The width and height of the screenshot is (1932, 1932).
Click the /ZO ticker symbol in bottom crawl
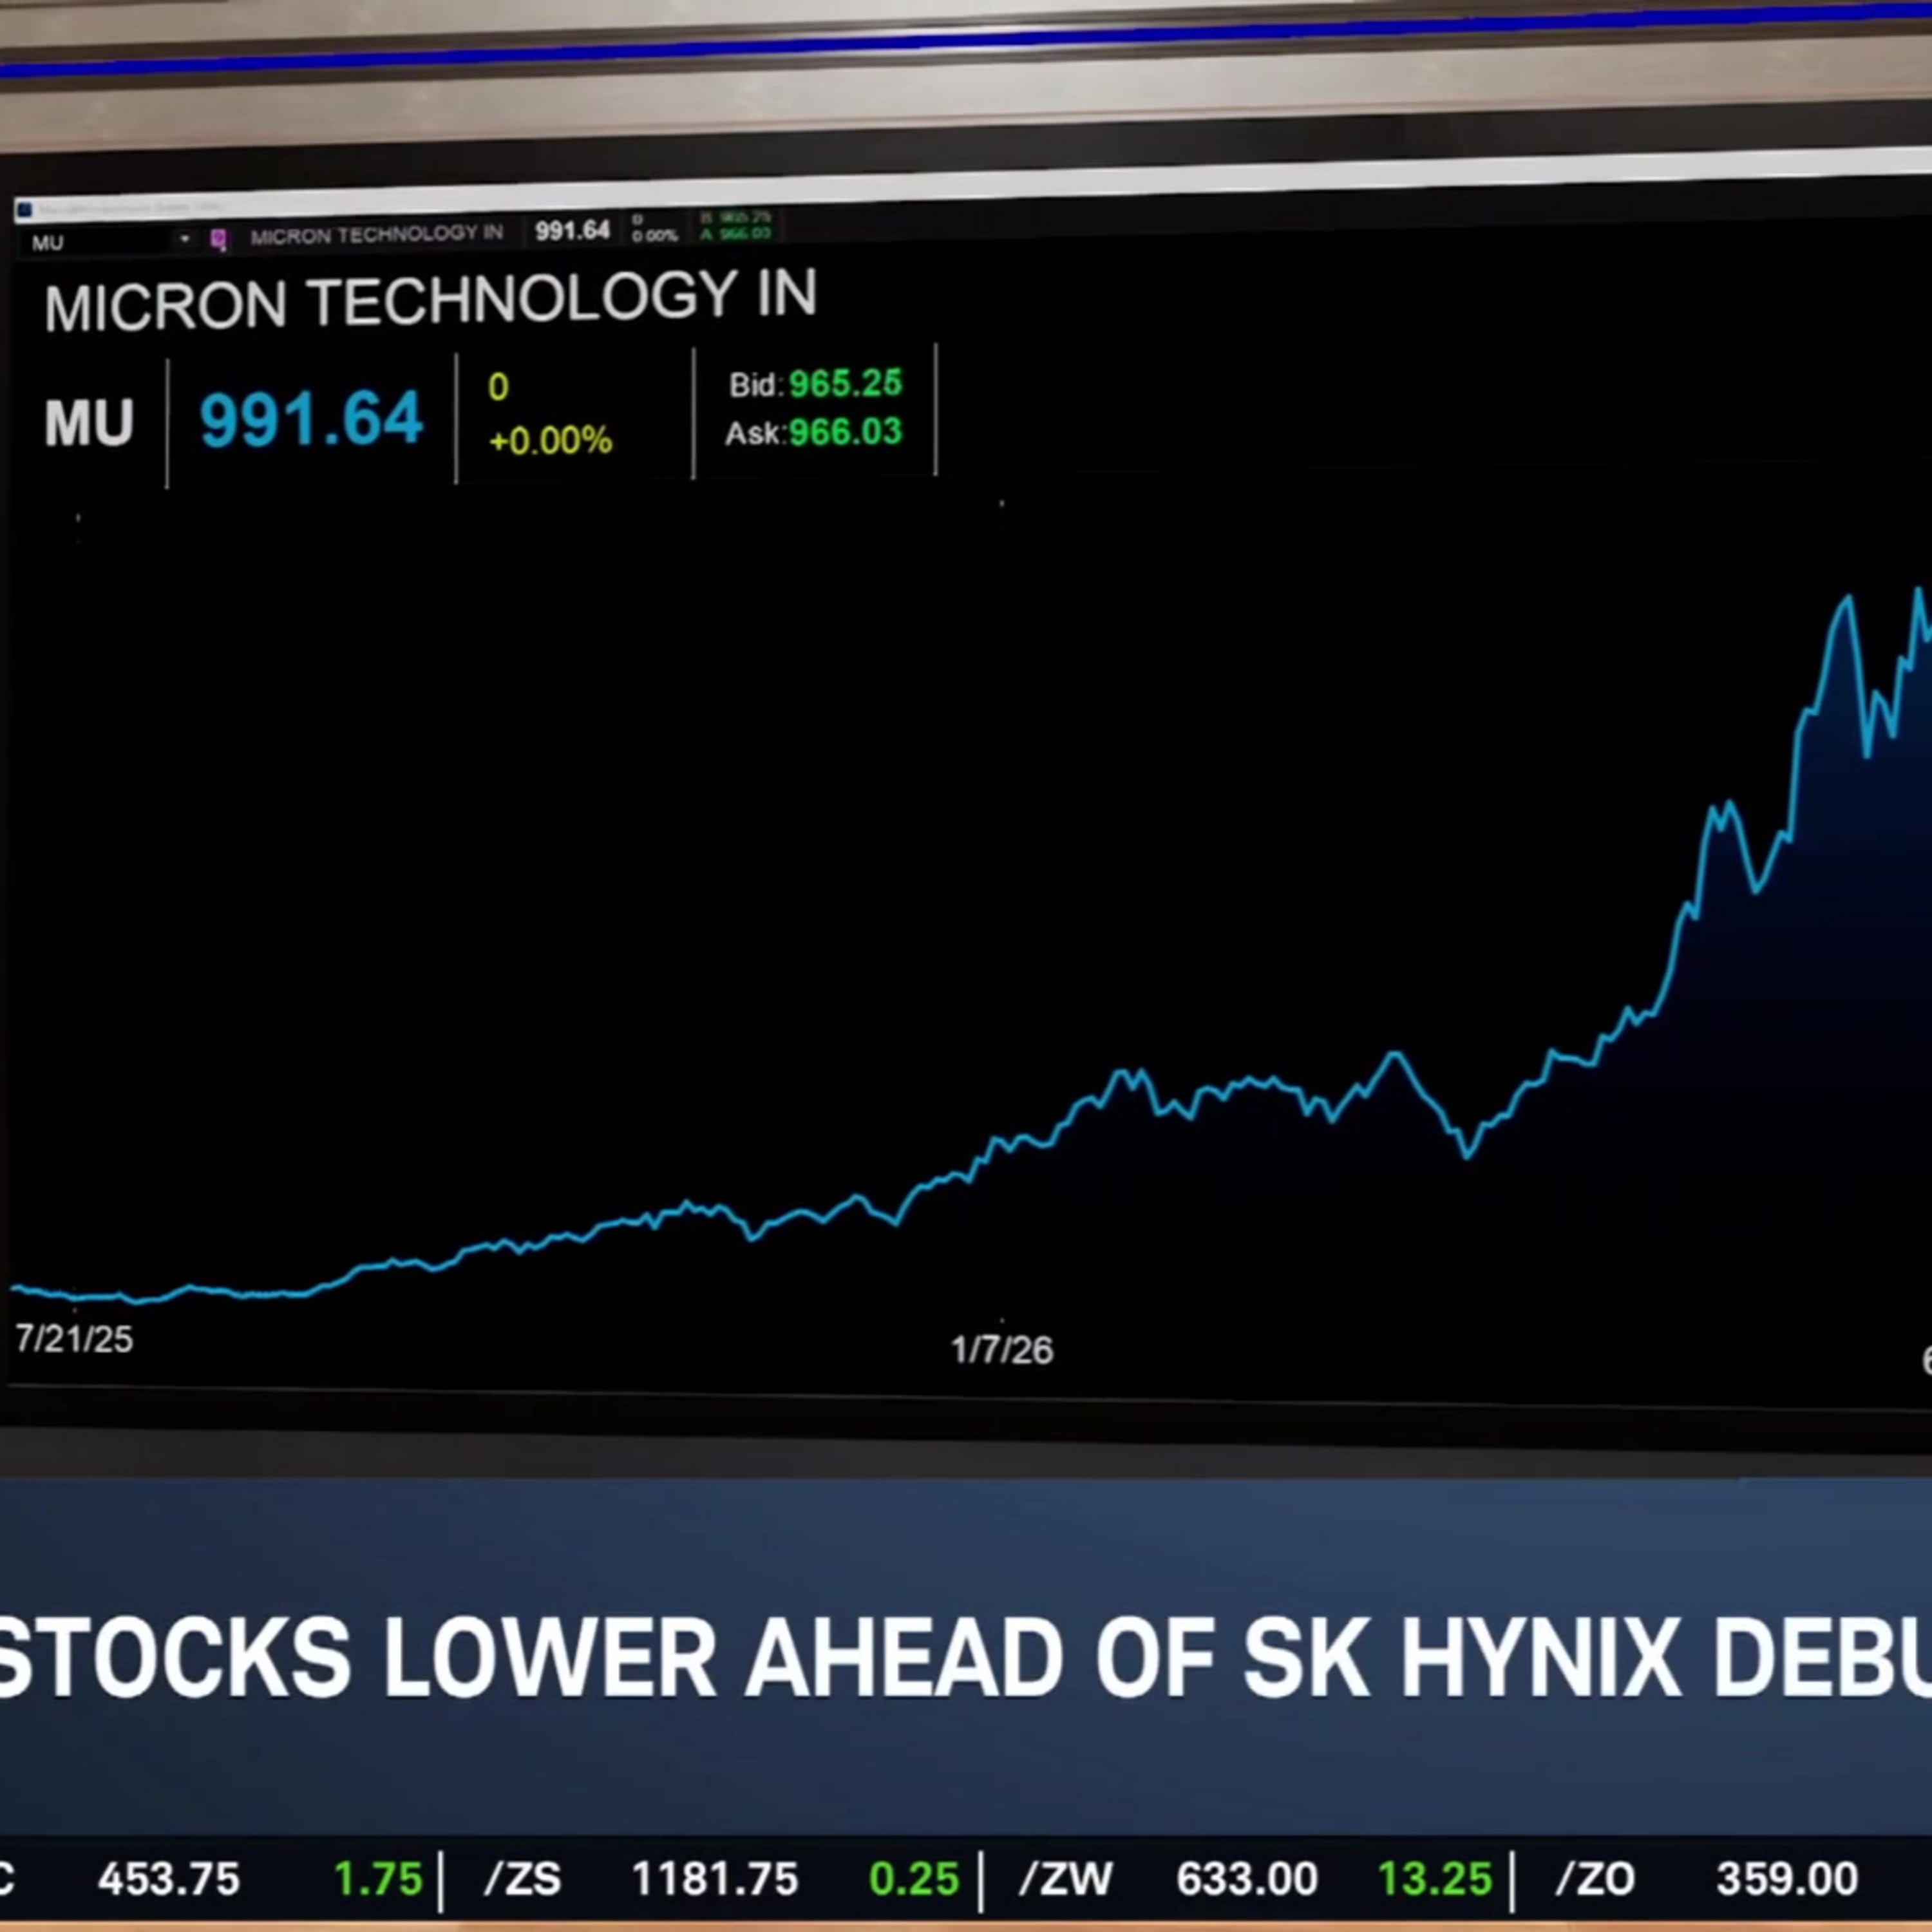pos(1595,1878)
